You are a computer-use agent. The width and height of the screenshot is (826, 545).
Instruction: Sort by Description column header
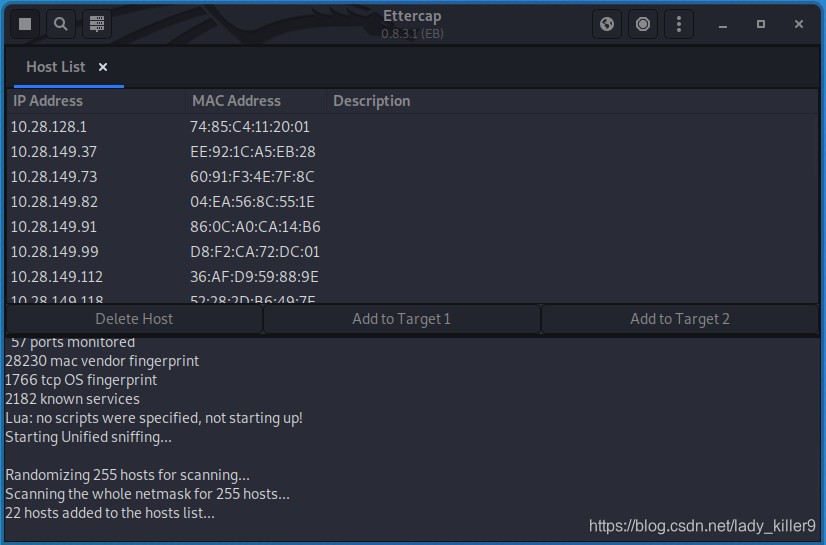tap(573, 101)
